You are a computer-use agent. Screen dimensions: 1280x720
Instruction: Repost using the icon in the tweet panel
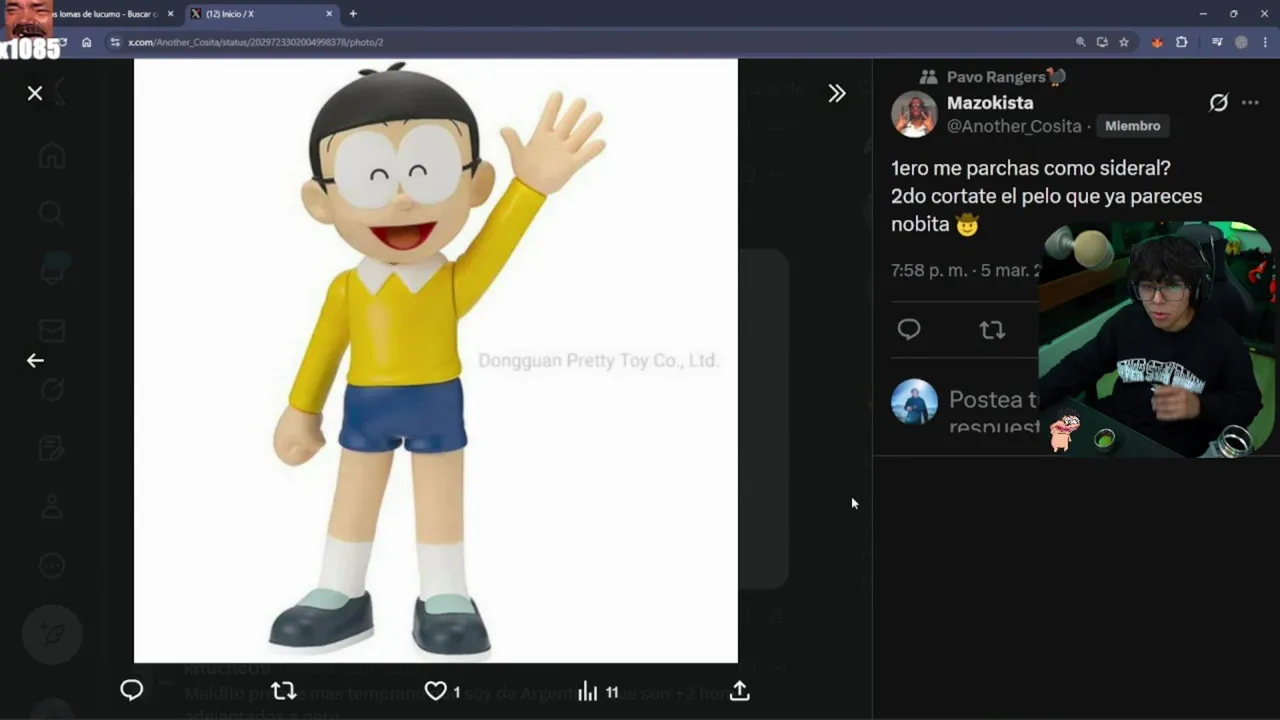[x=992, y=329]
